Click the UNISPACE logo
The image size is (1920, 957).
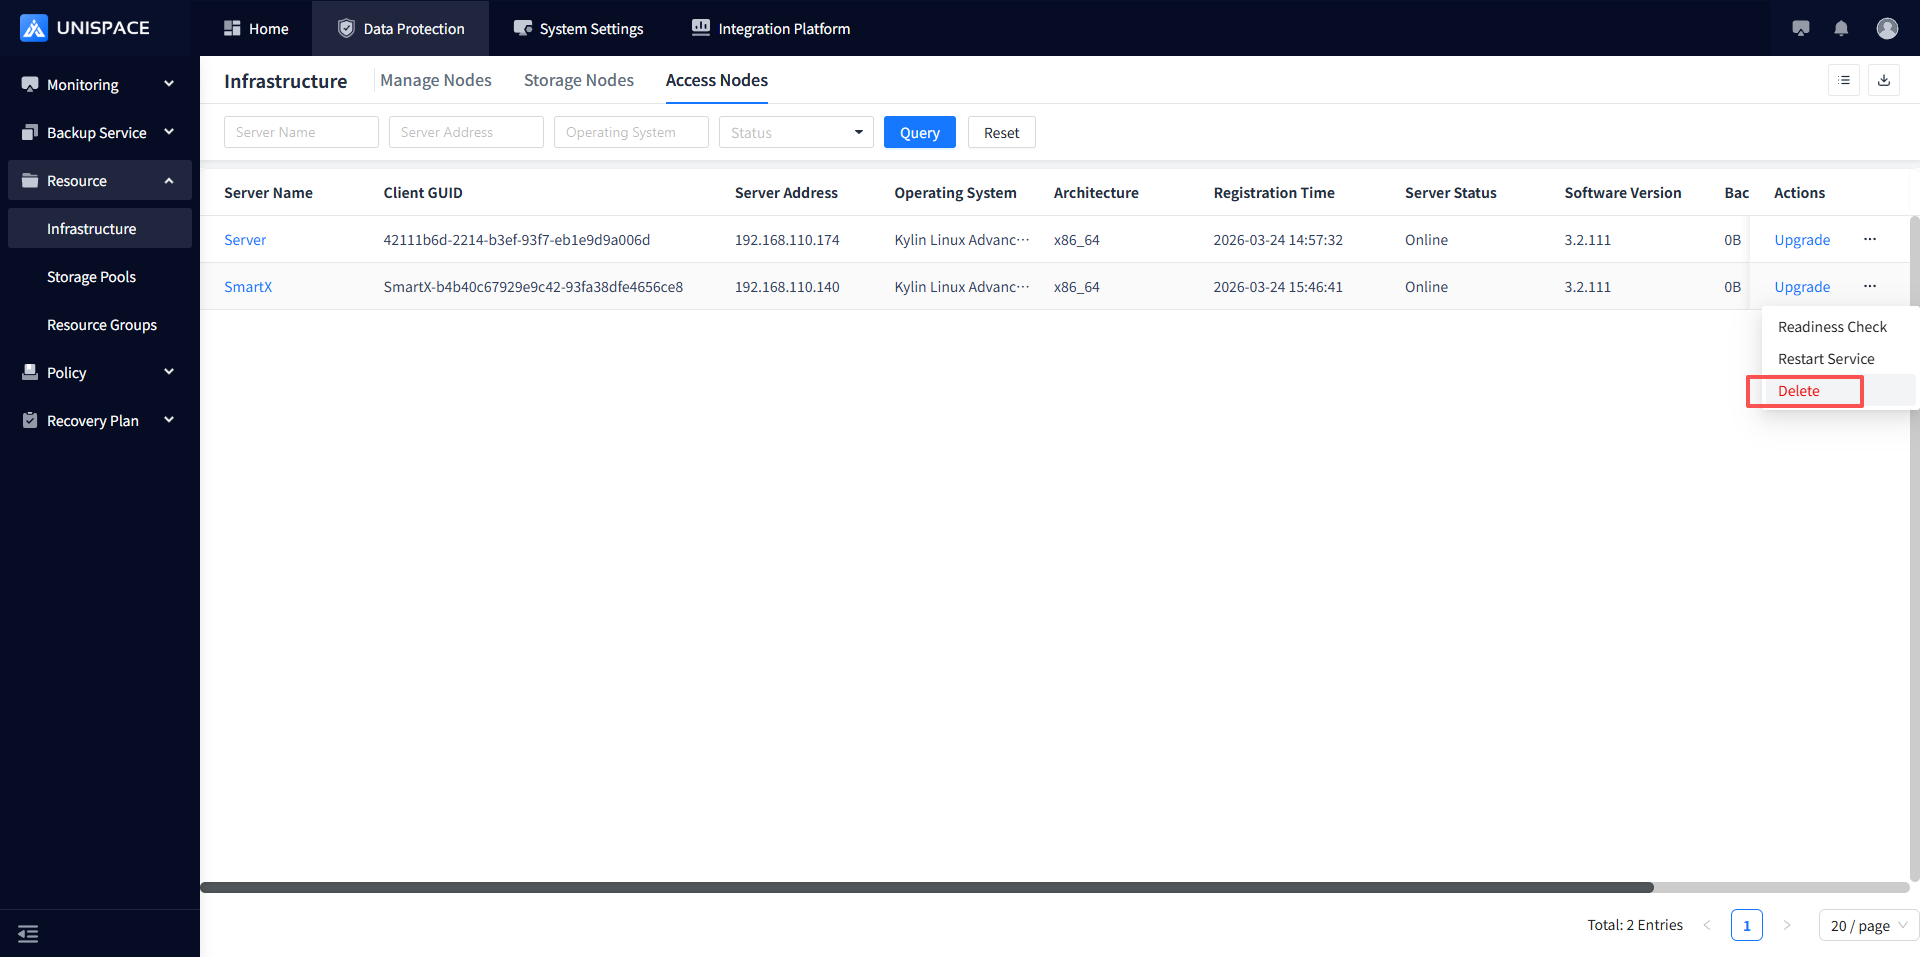(85, 28)
